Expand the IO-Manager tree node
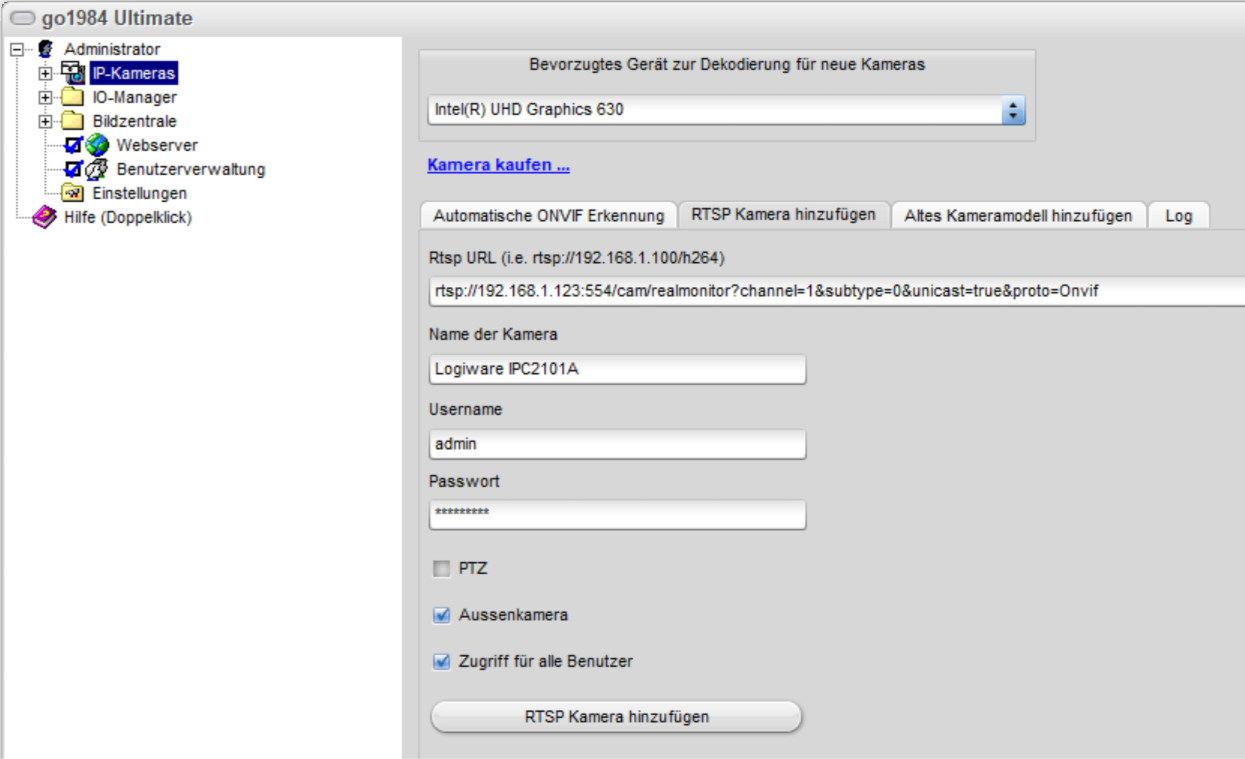1245x759 pixels. click(x=45, y=97)
